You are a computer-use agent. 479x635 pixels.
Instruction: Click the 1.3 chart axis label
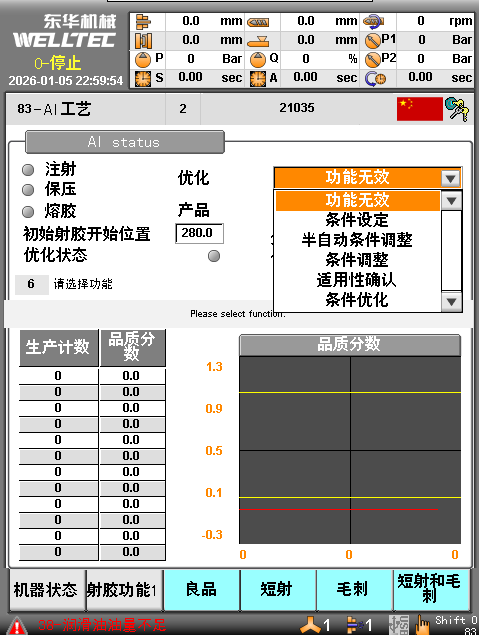click(214, 367)
